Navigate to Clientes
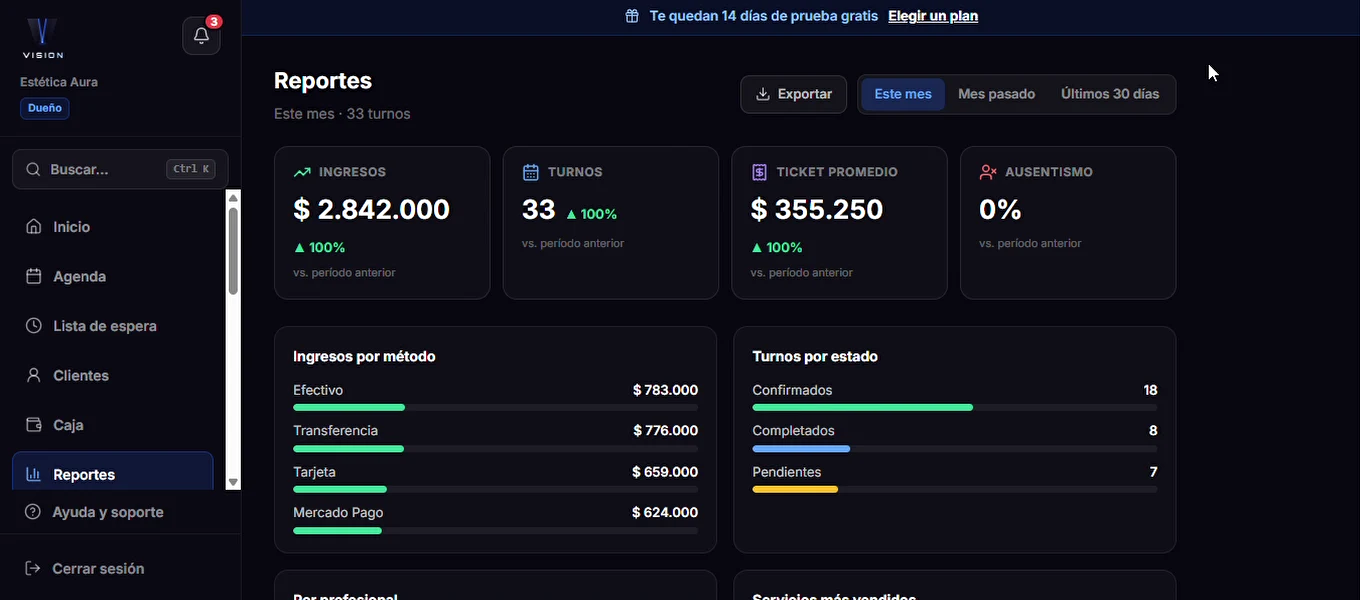This screenshot has height=600, width=1360. click(113, 375)
